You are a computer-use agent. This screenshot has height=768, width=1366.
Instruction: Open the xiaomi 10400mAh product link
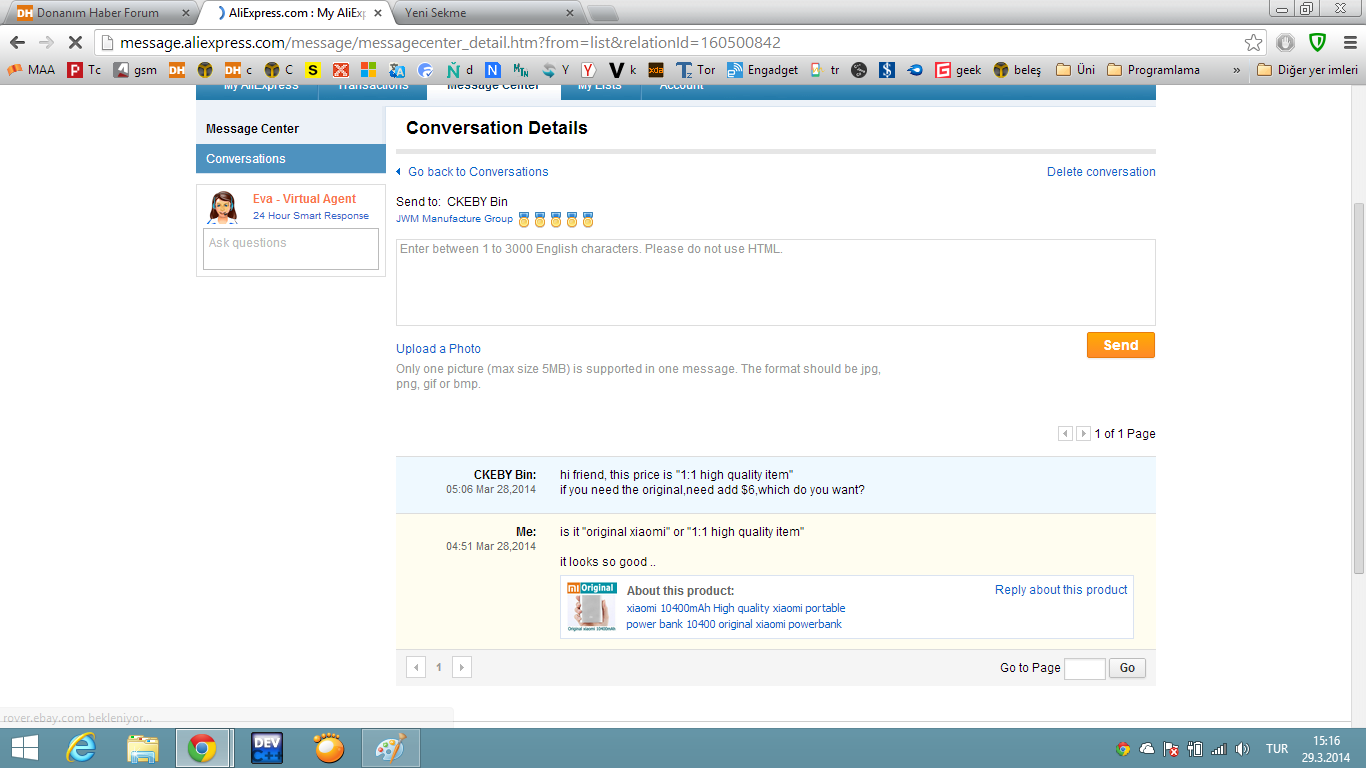point(736,616)
